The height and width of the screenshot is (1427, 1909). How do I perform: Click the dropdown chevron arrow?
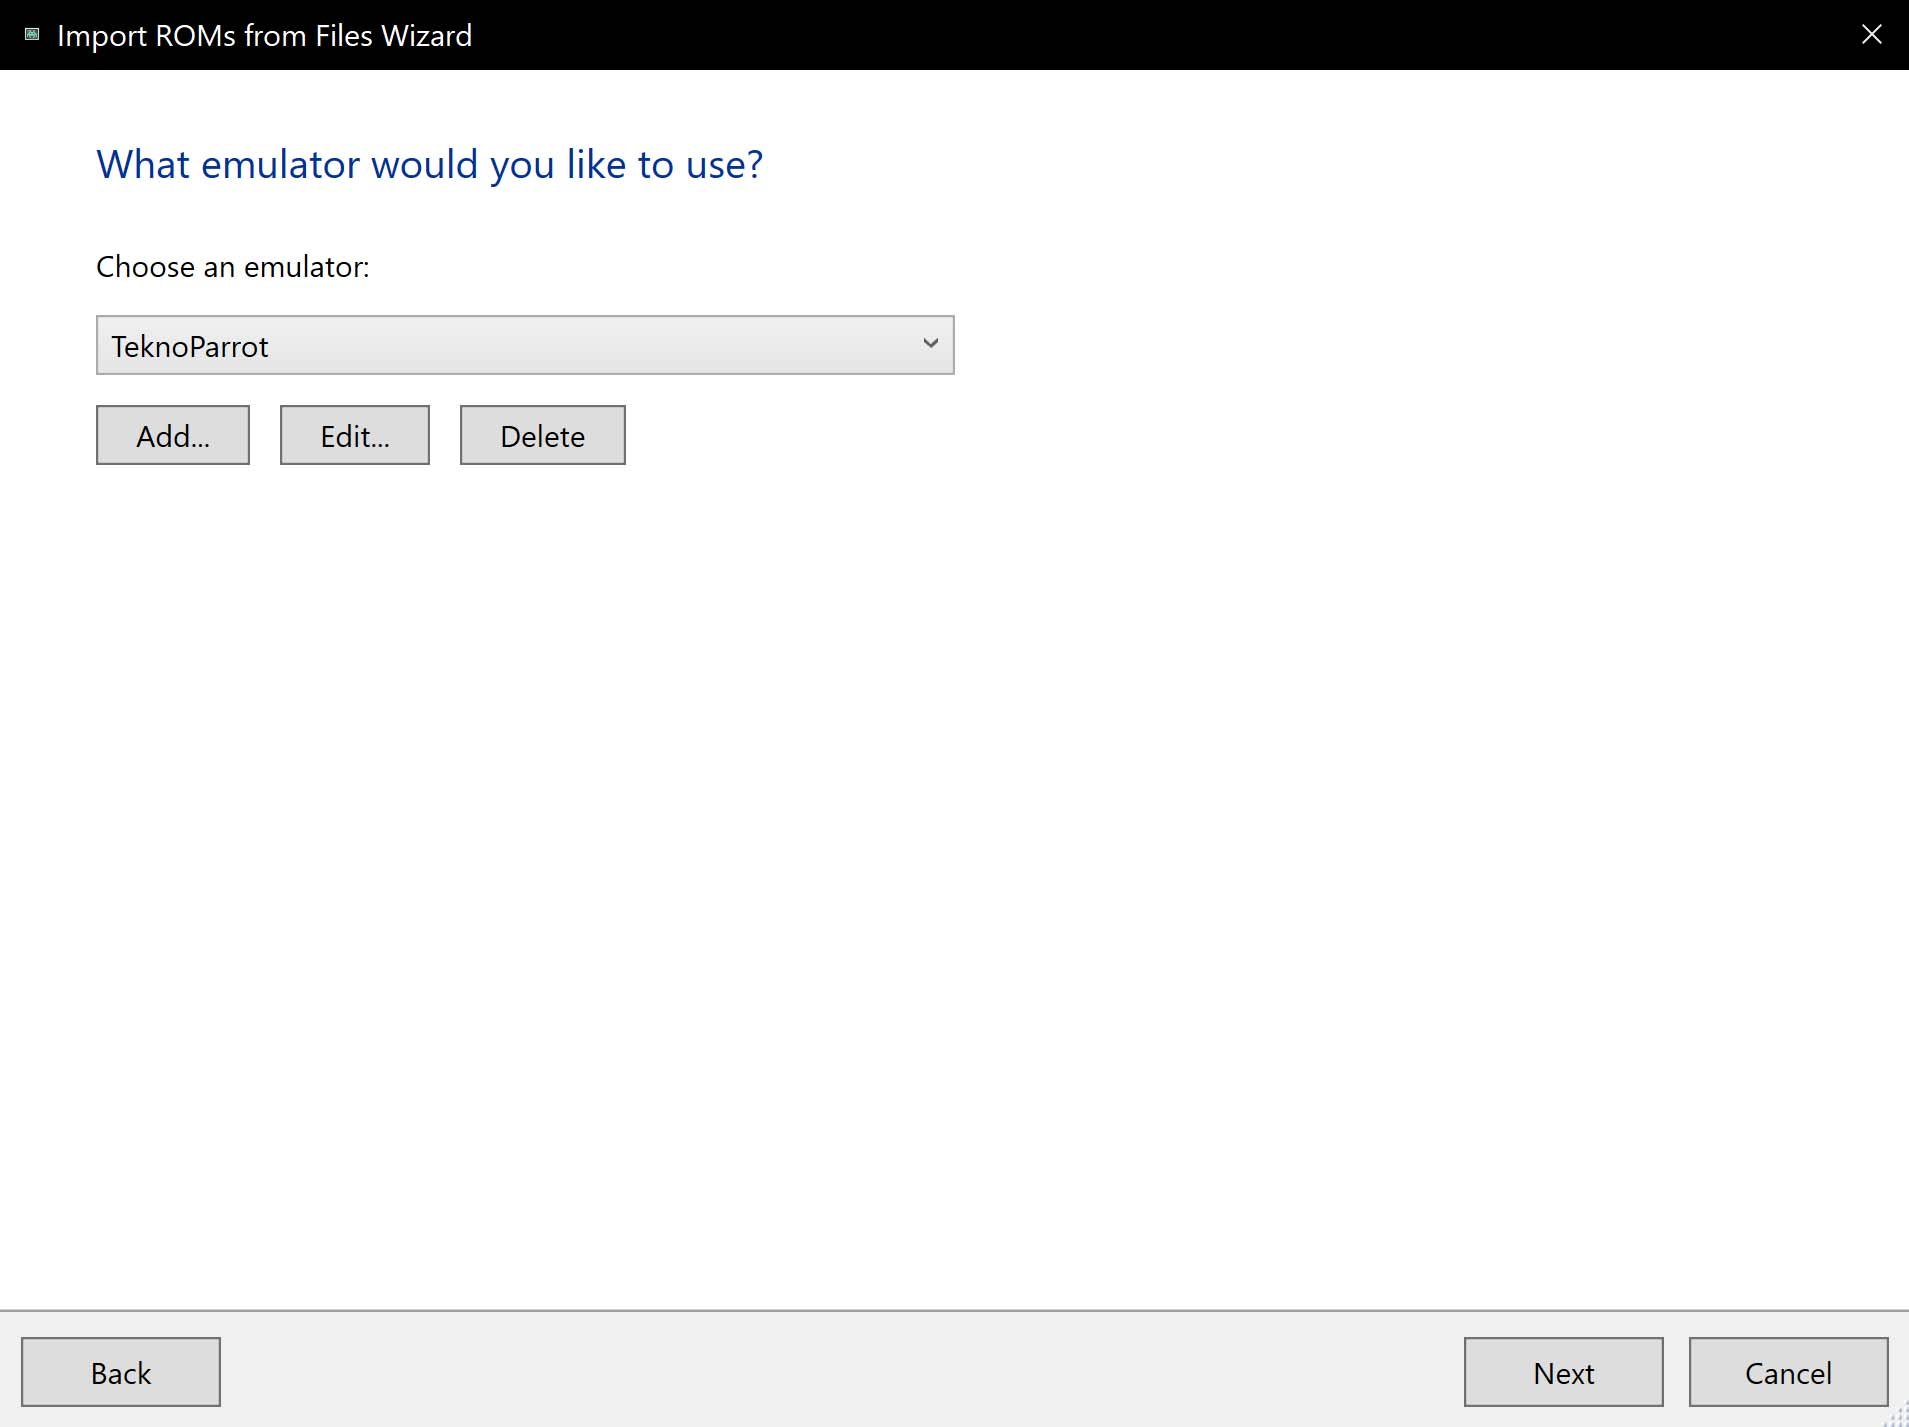tap(931, 344)
